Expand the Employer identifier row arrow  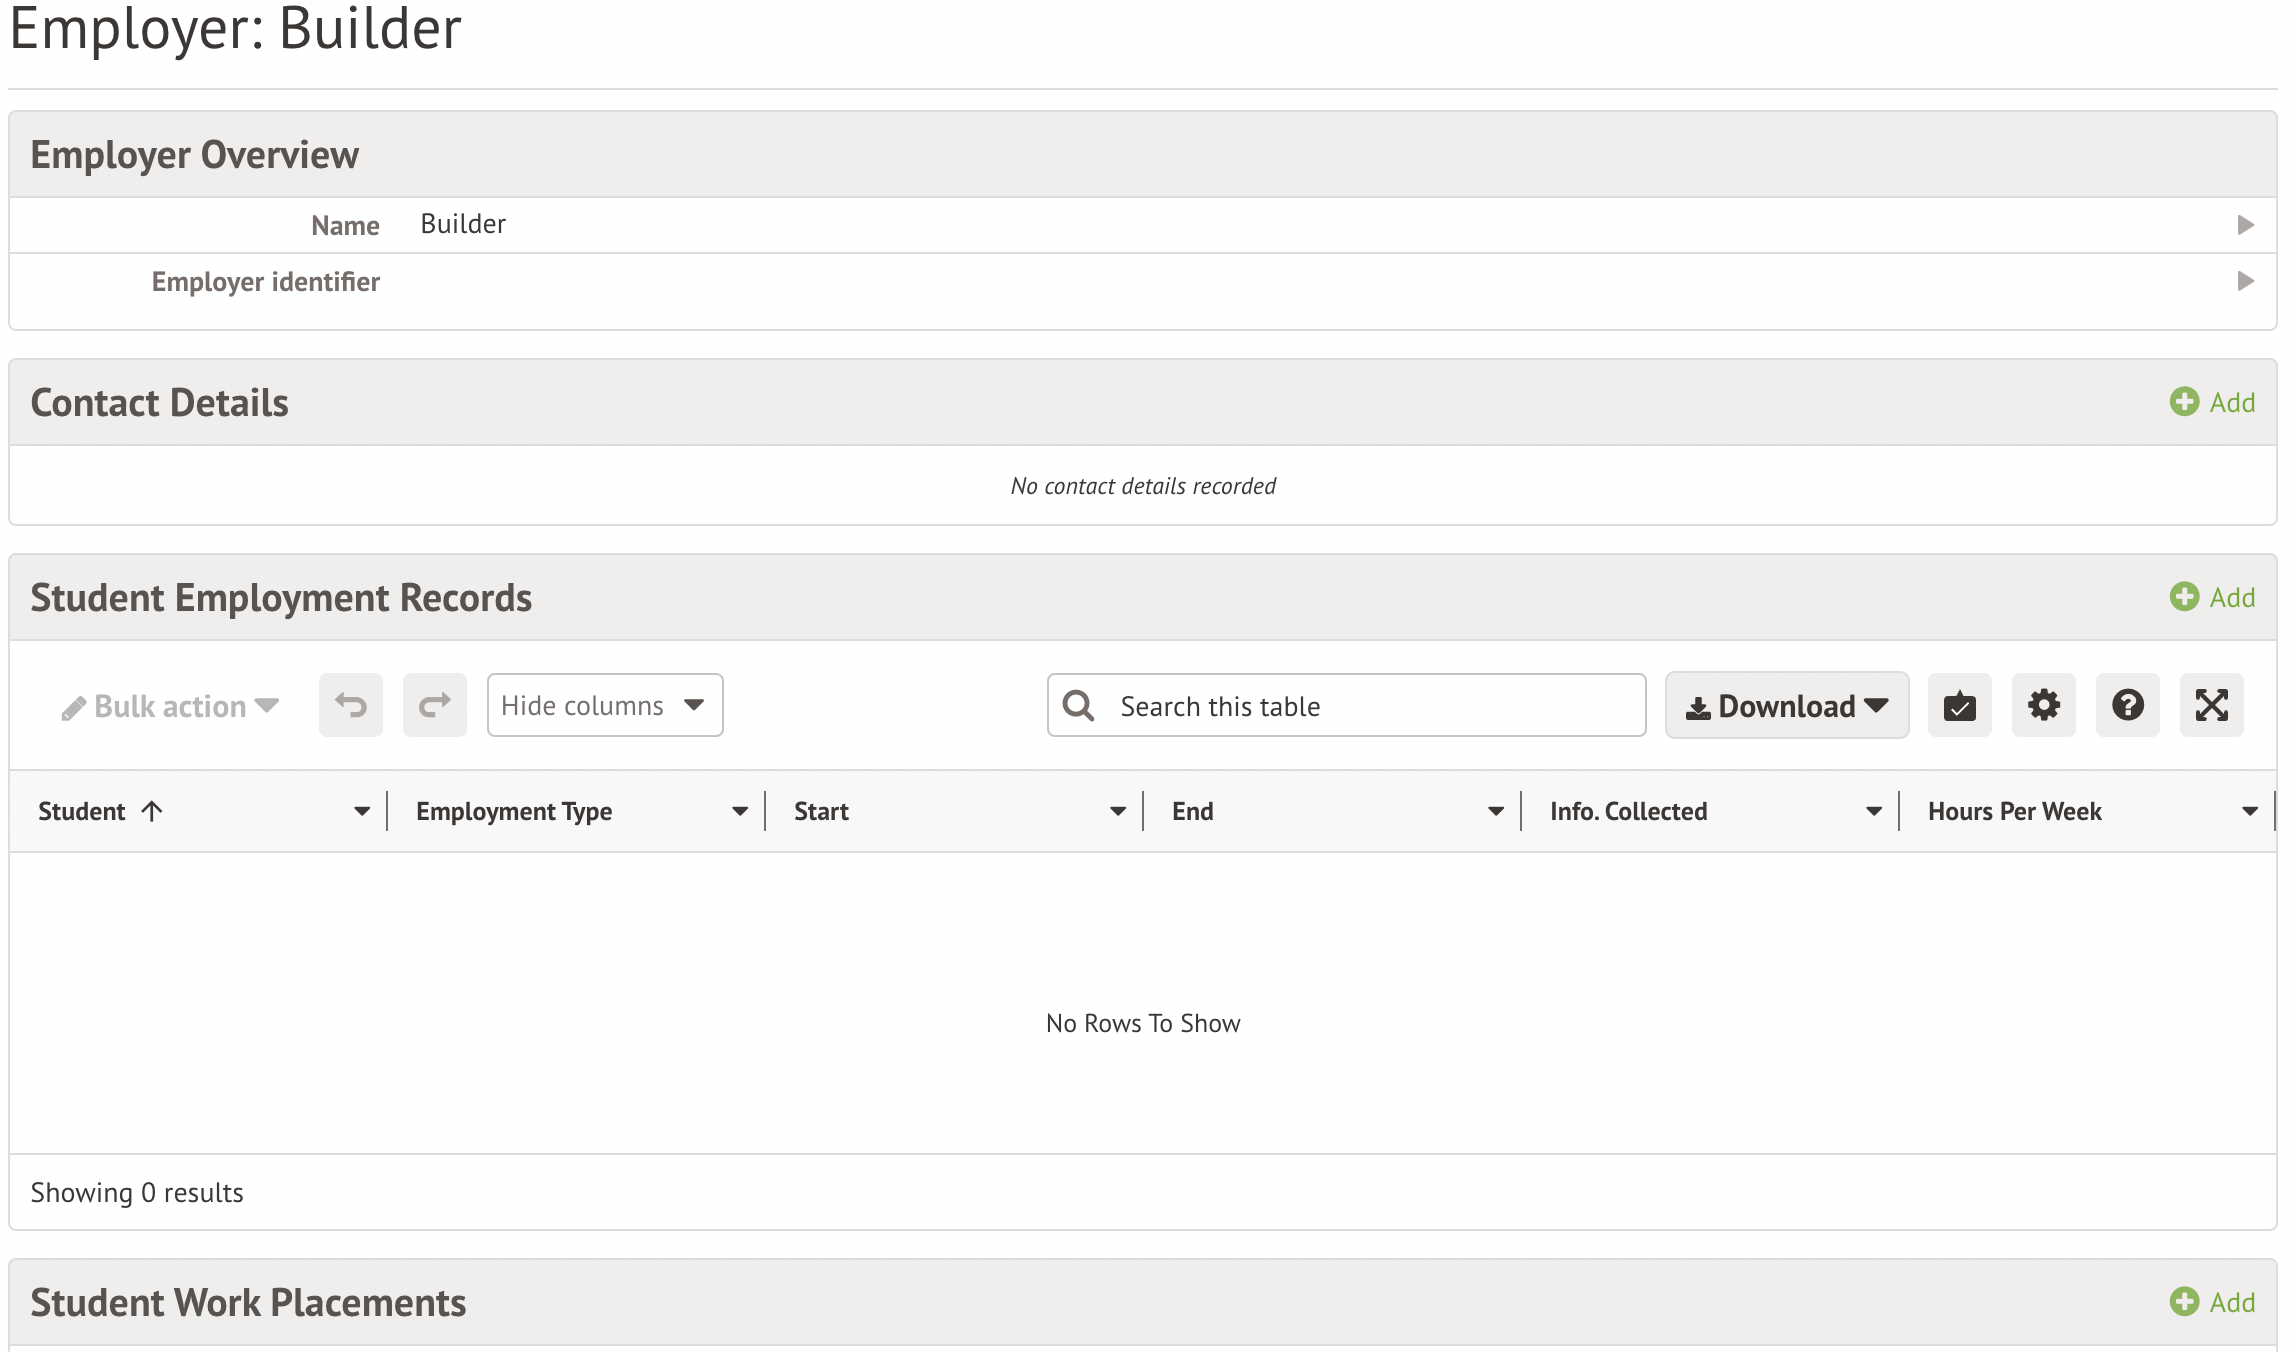(x=2245, y=281)
